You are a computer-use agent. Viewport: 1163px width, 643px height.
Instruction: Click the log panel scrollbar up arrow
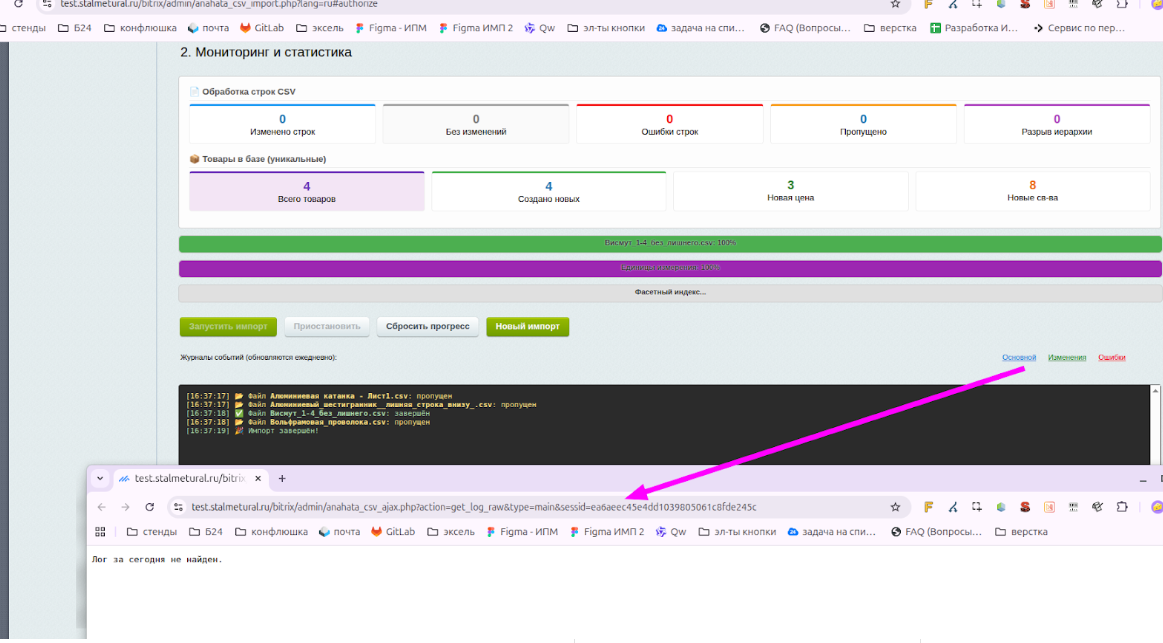1156,391
